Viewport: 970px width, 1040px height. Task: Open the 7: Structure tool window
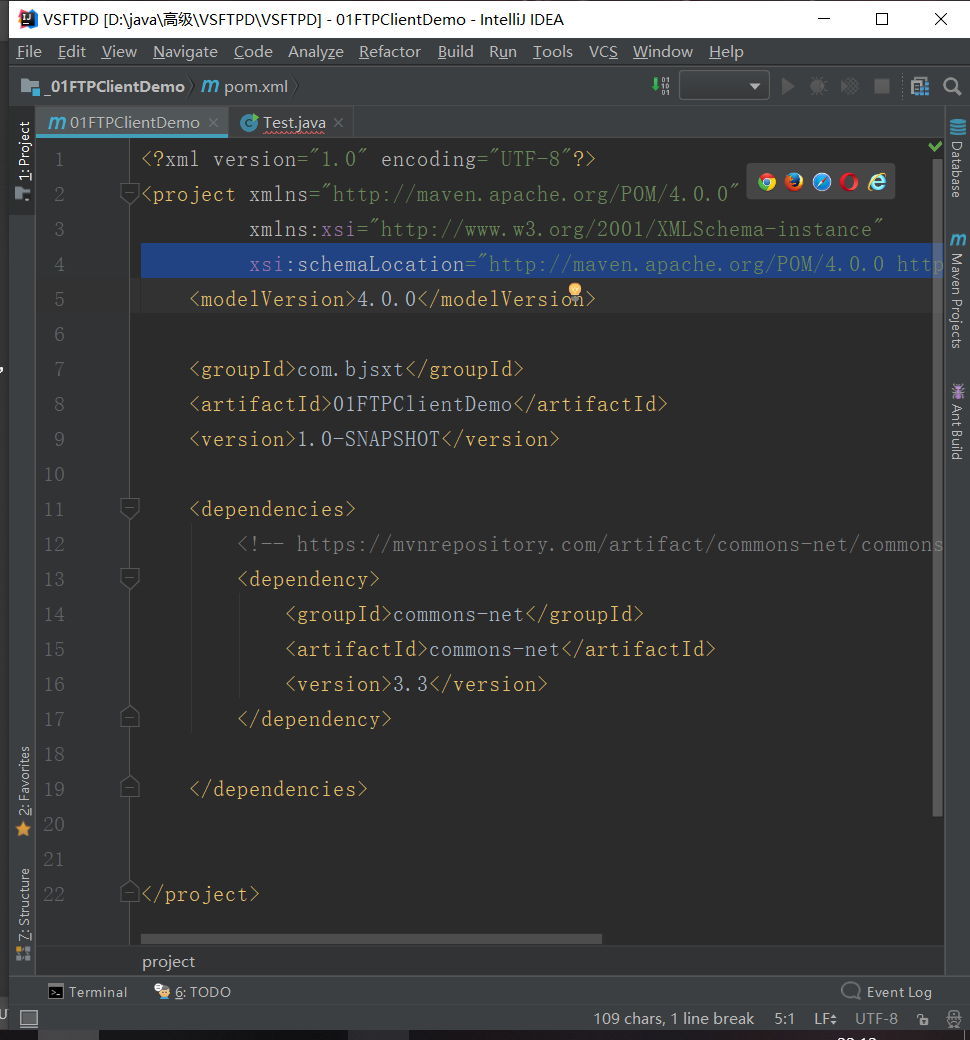24,914
